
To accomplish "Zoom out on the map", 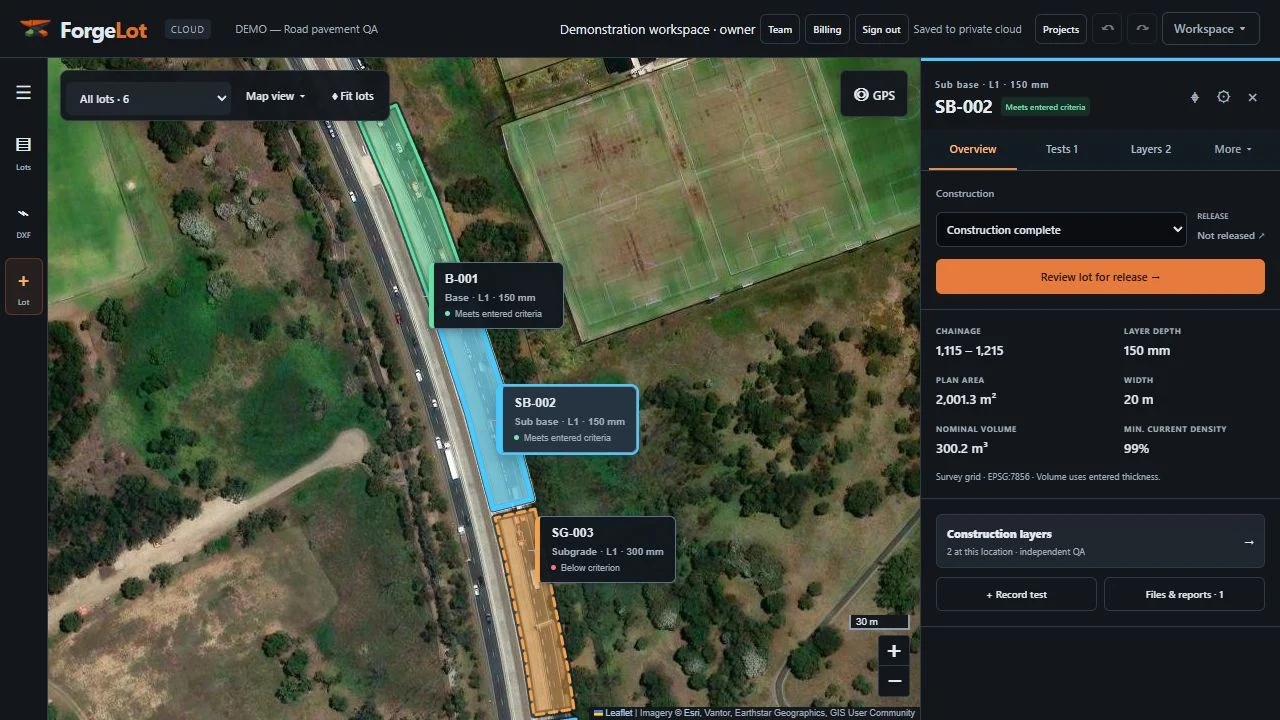I will (894, 681).
